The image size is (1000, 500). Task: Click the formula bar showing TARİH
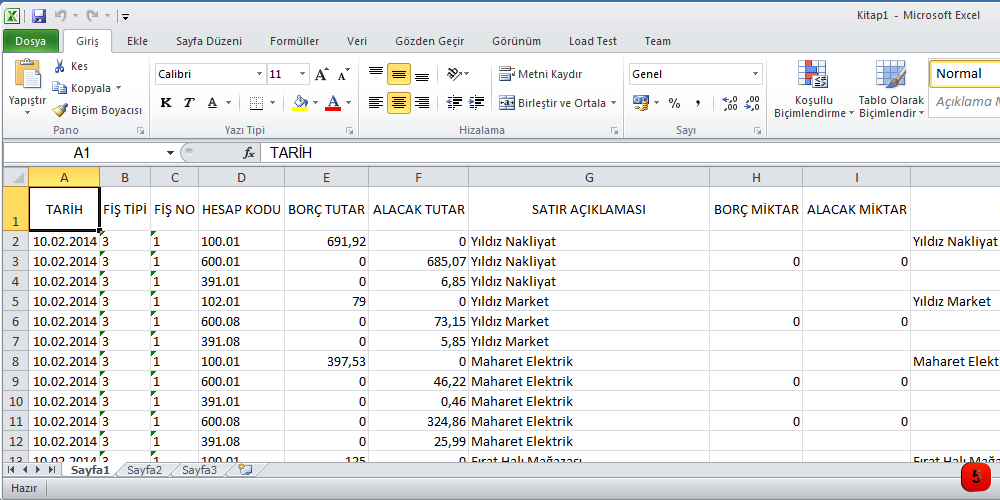tap(630, 153)
